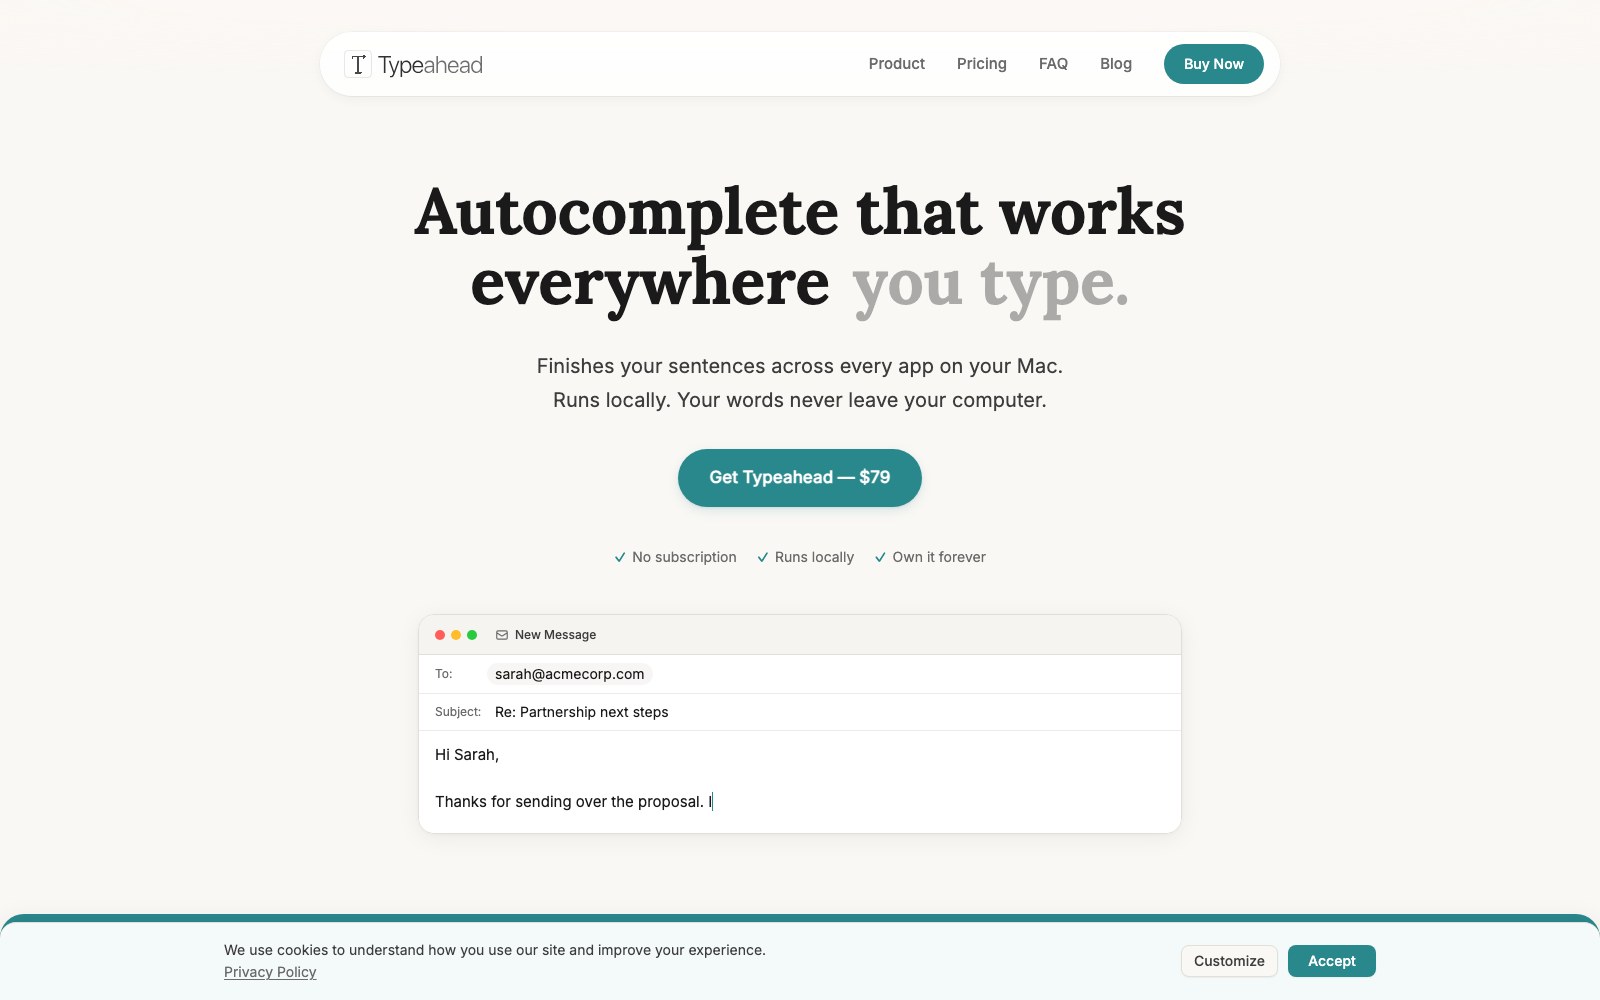Viewport: 1600px width, 1000px height.
Task: Click the checkmark beside No subscription
Action: pyautogui.click(x=620, y=558)
